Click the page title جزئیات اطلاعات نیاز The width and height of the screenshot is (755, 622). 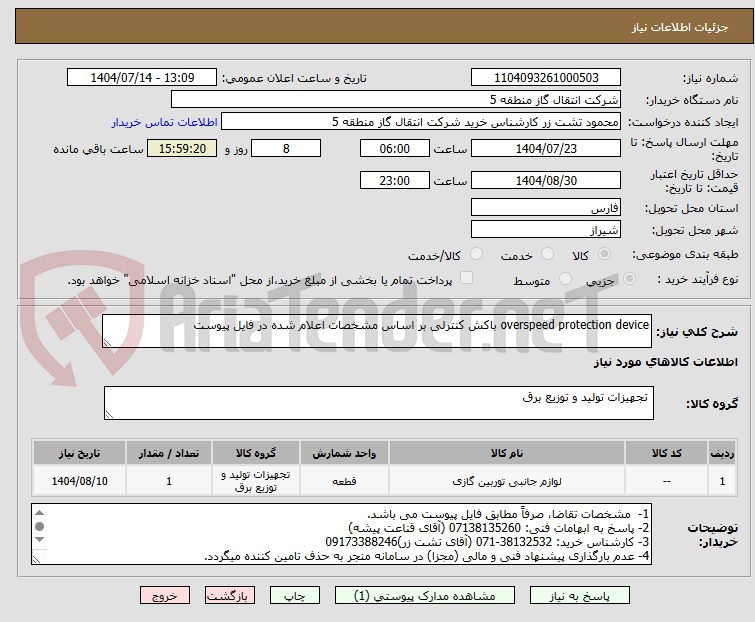[679, 27]
